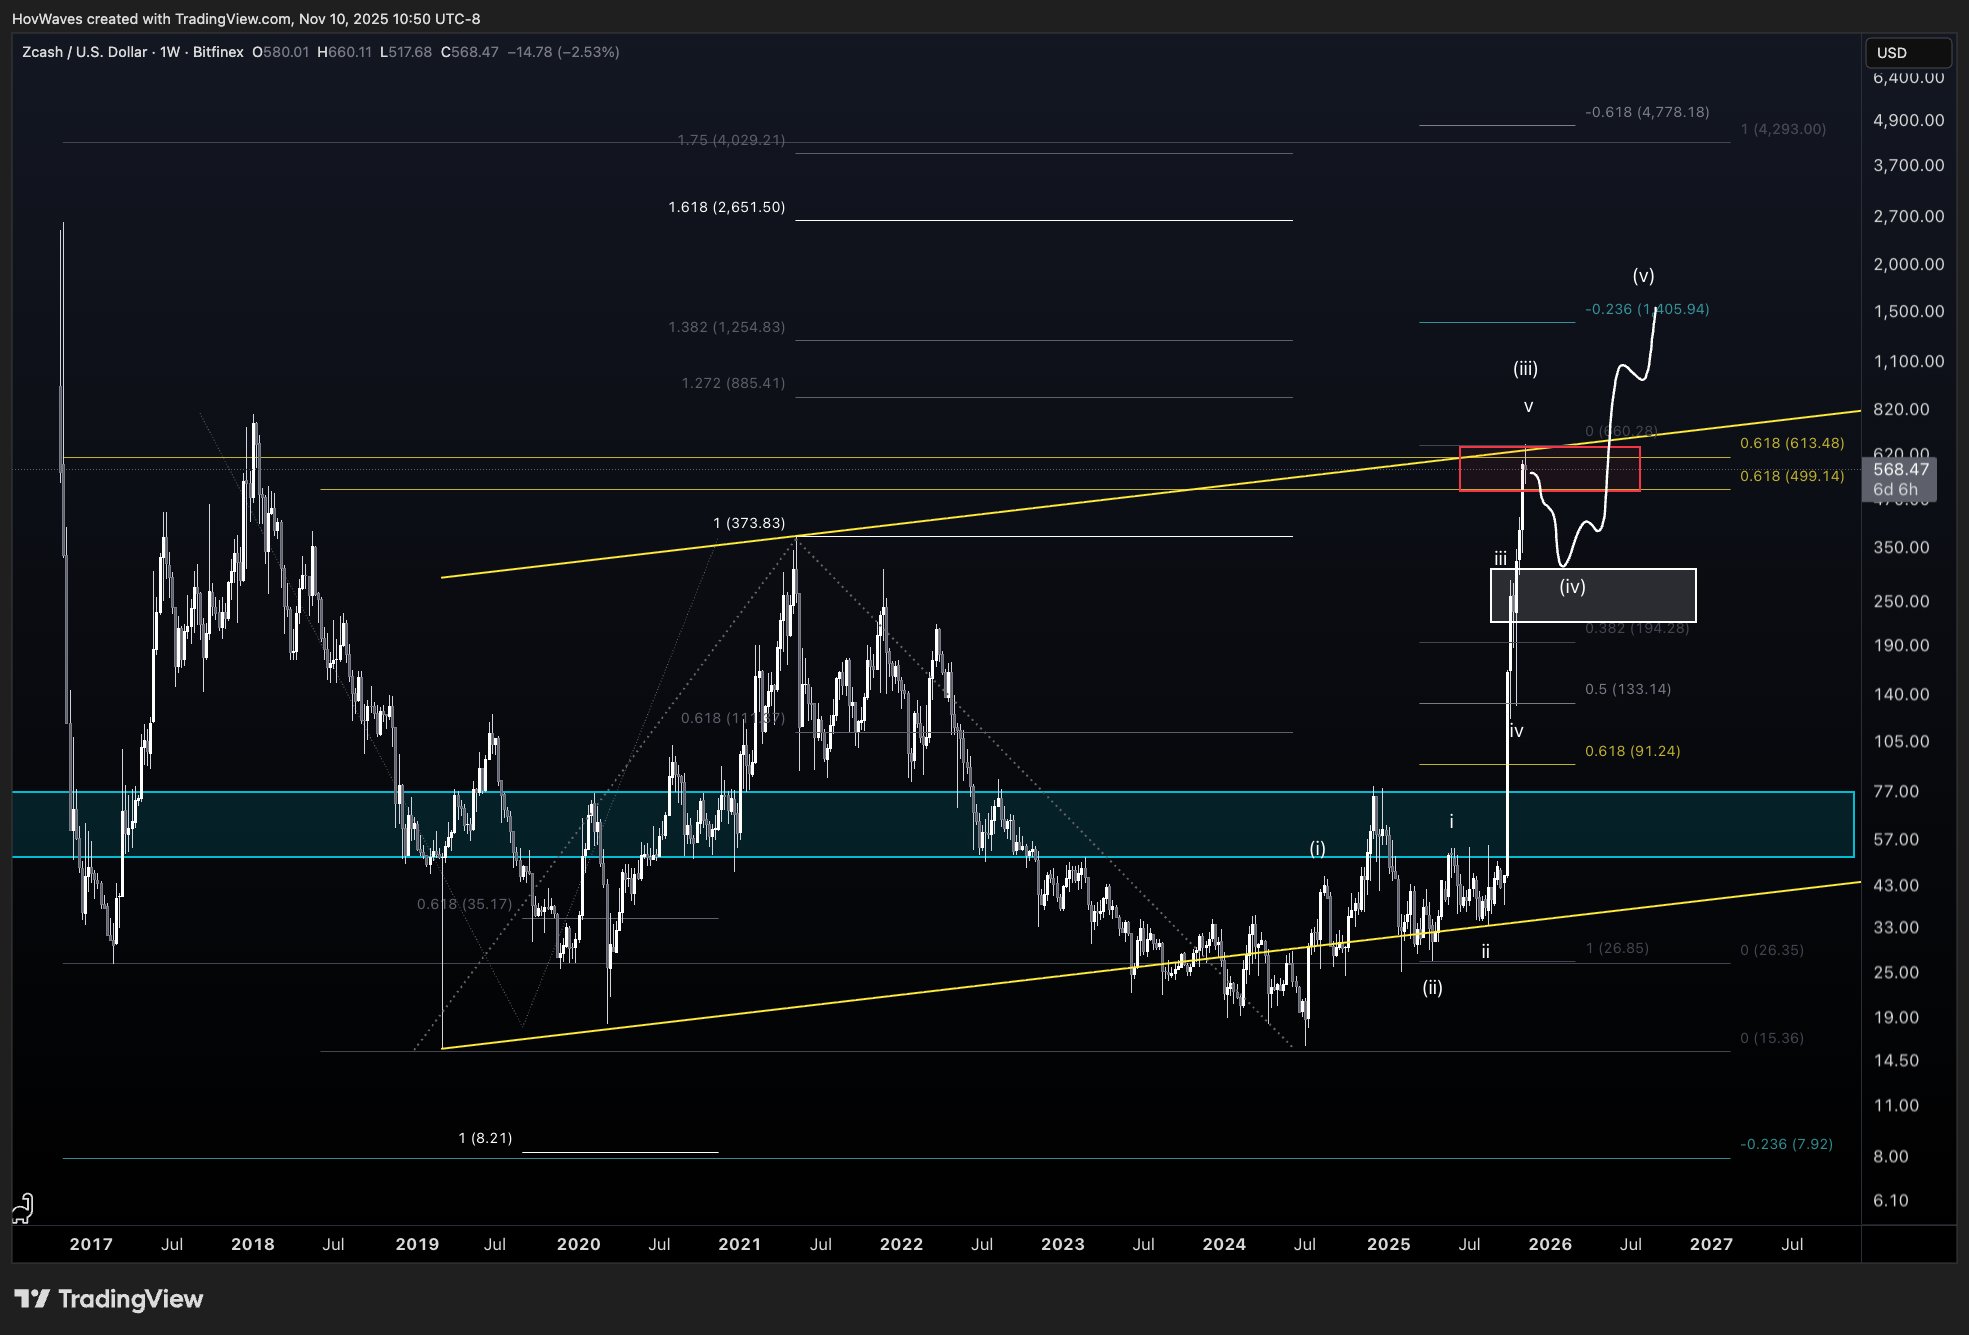Click the 0.618 (613.48) yellow level label
The height and width of the screenshot is (1335, 1969).
1792,443
